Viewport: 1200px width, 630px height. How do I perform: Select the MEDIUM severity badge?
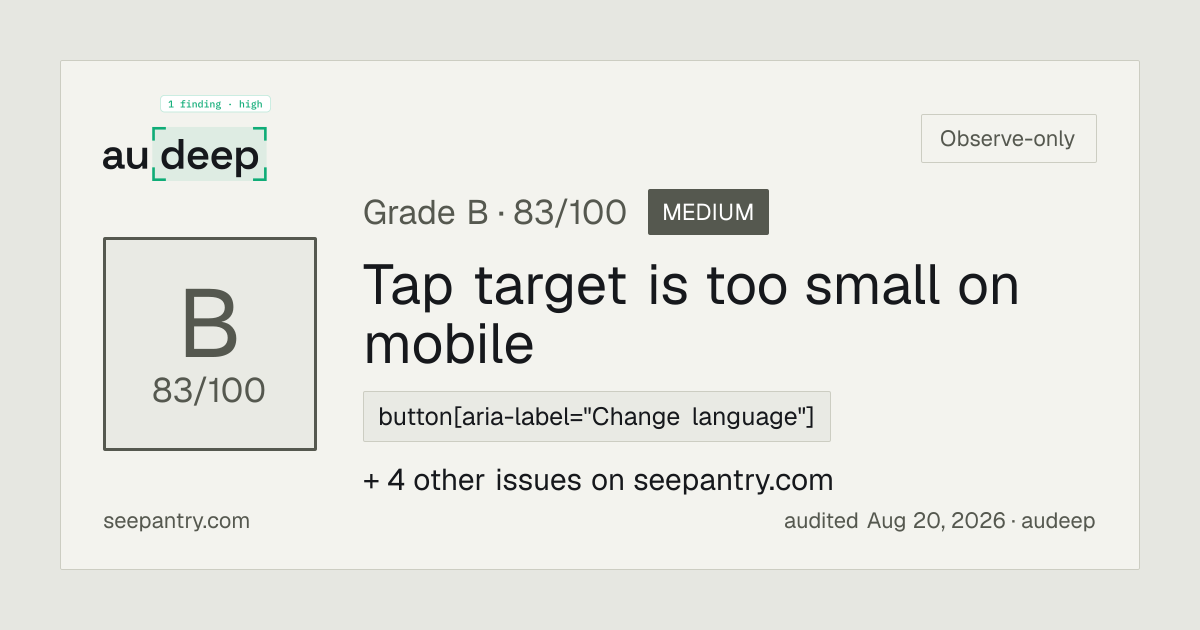pos(708,212)
